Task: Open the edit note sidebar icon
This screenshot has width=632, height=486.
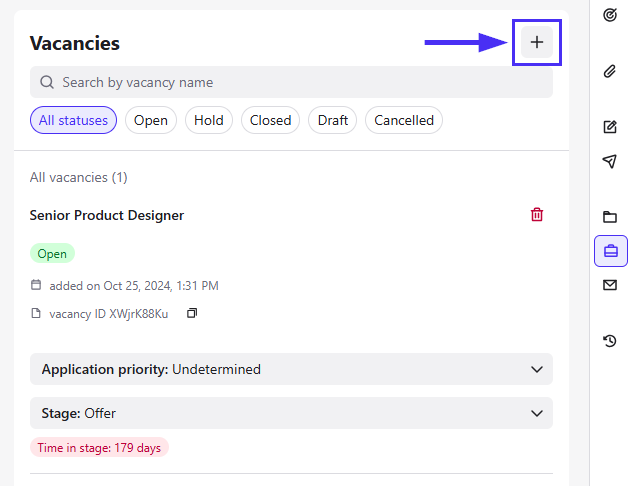Action: pyautogui.click(x=610, y=127)
